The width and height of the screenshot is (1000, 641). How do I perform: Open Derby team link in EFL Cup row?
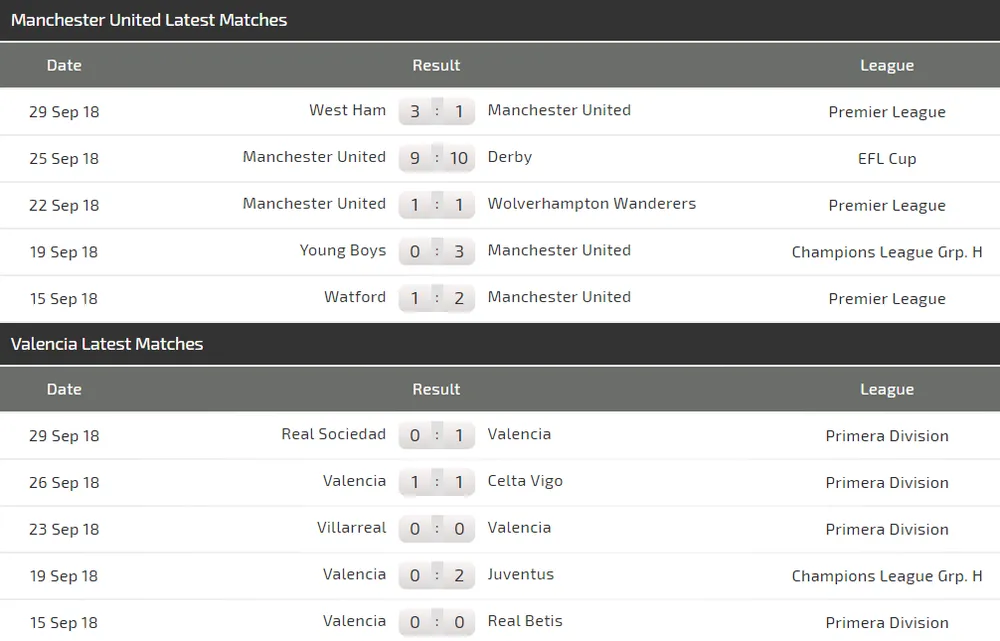pyautogui.click(x=510, y=158)
